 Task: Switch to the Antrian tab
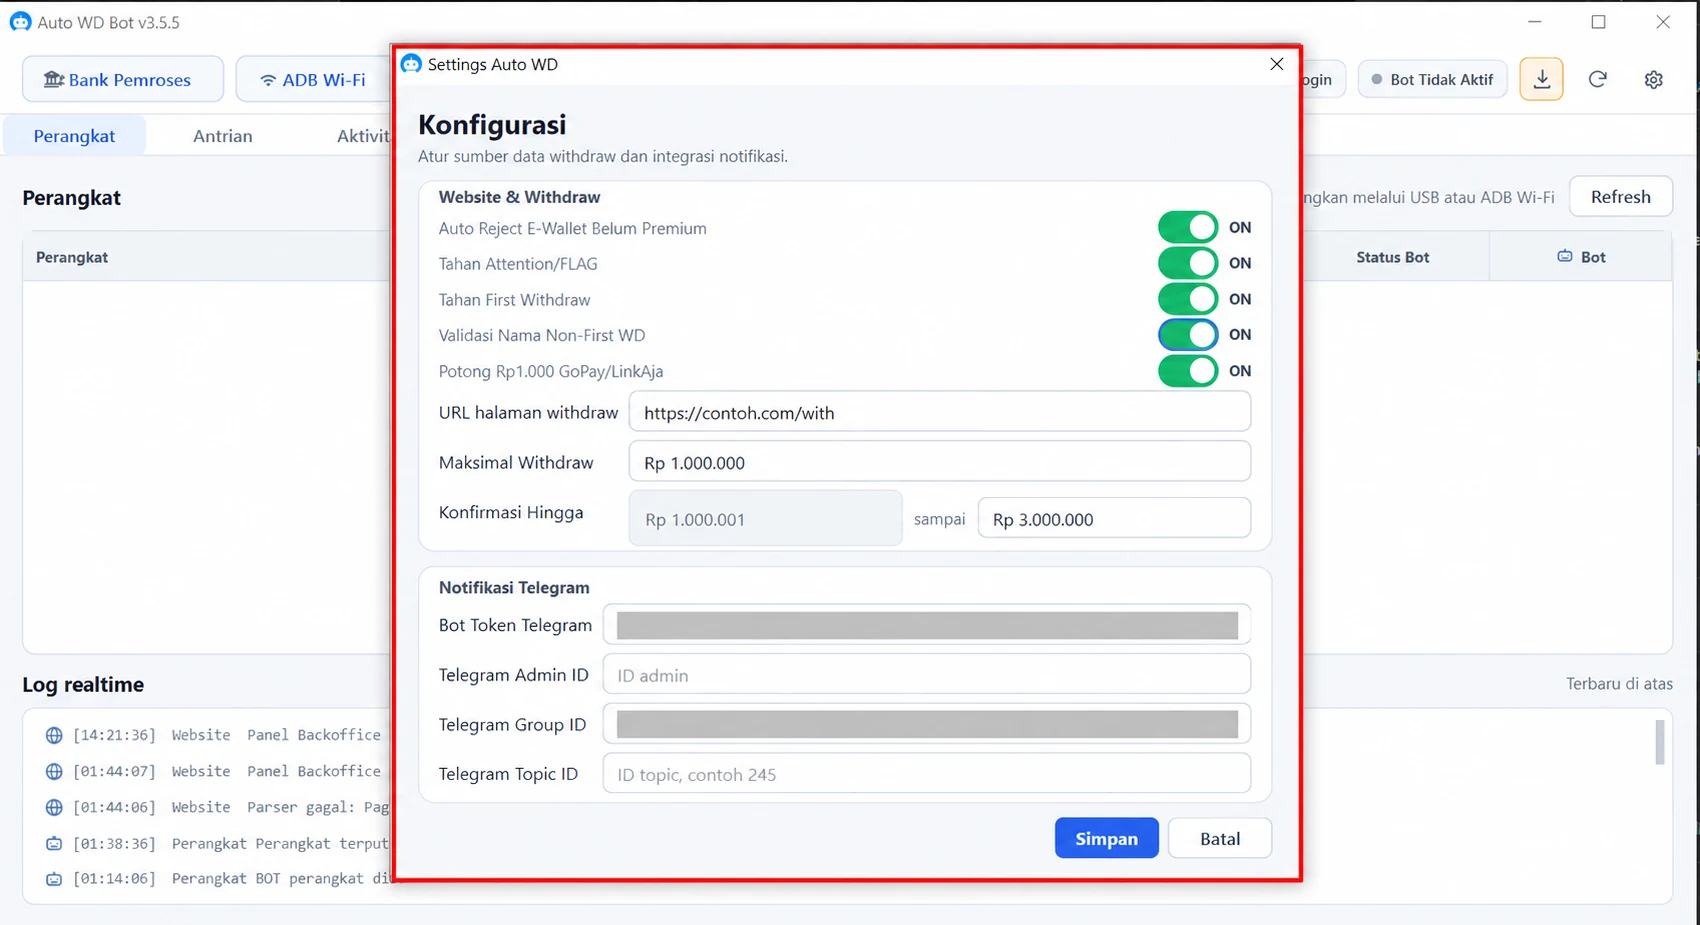point(223,136)
